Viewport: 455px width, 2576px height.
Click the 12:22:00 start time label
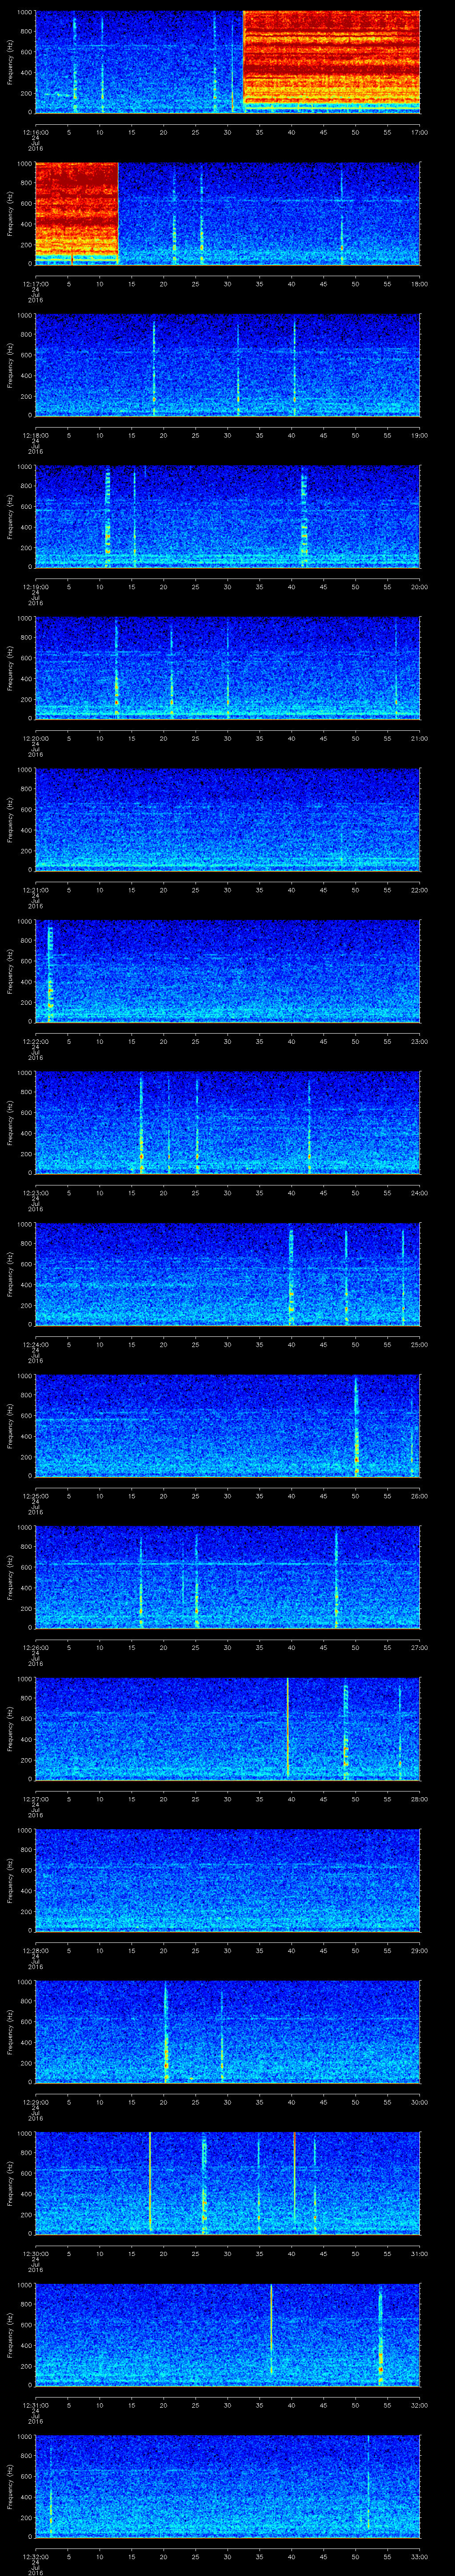tap(35, 1041)
